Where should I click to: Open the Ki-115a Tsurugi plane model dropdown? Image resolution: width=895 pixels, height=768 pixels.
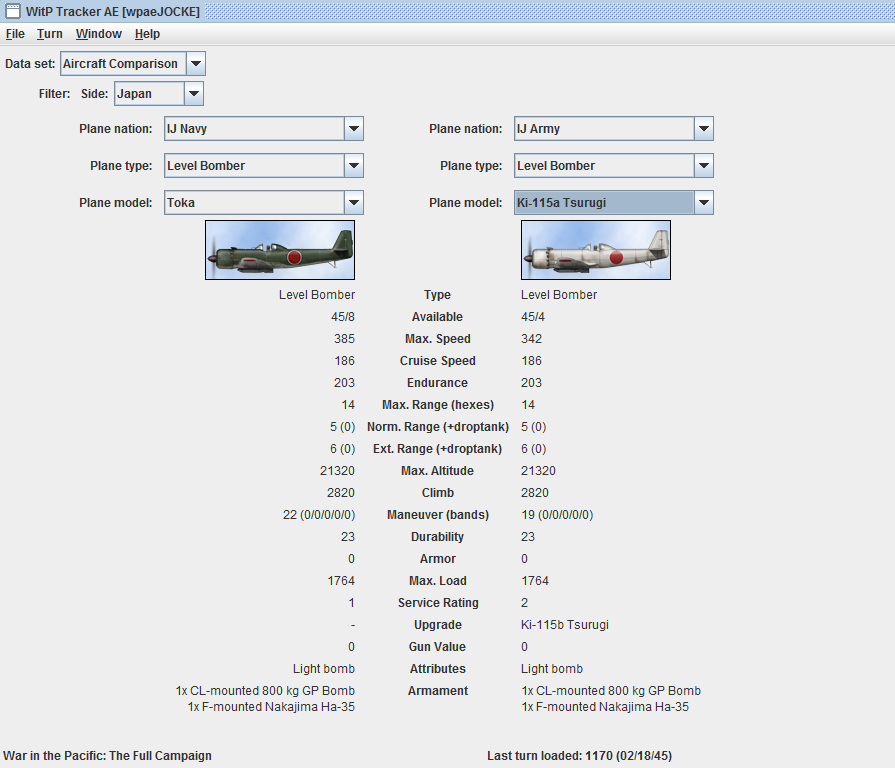pos(704,203)
